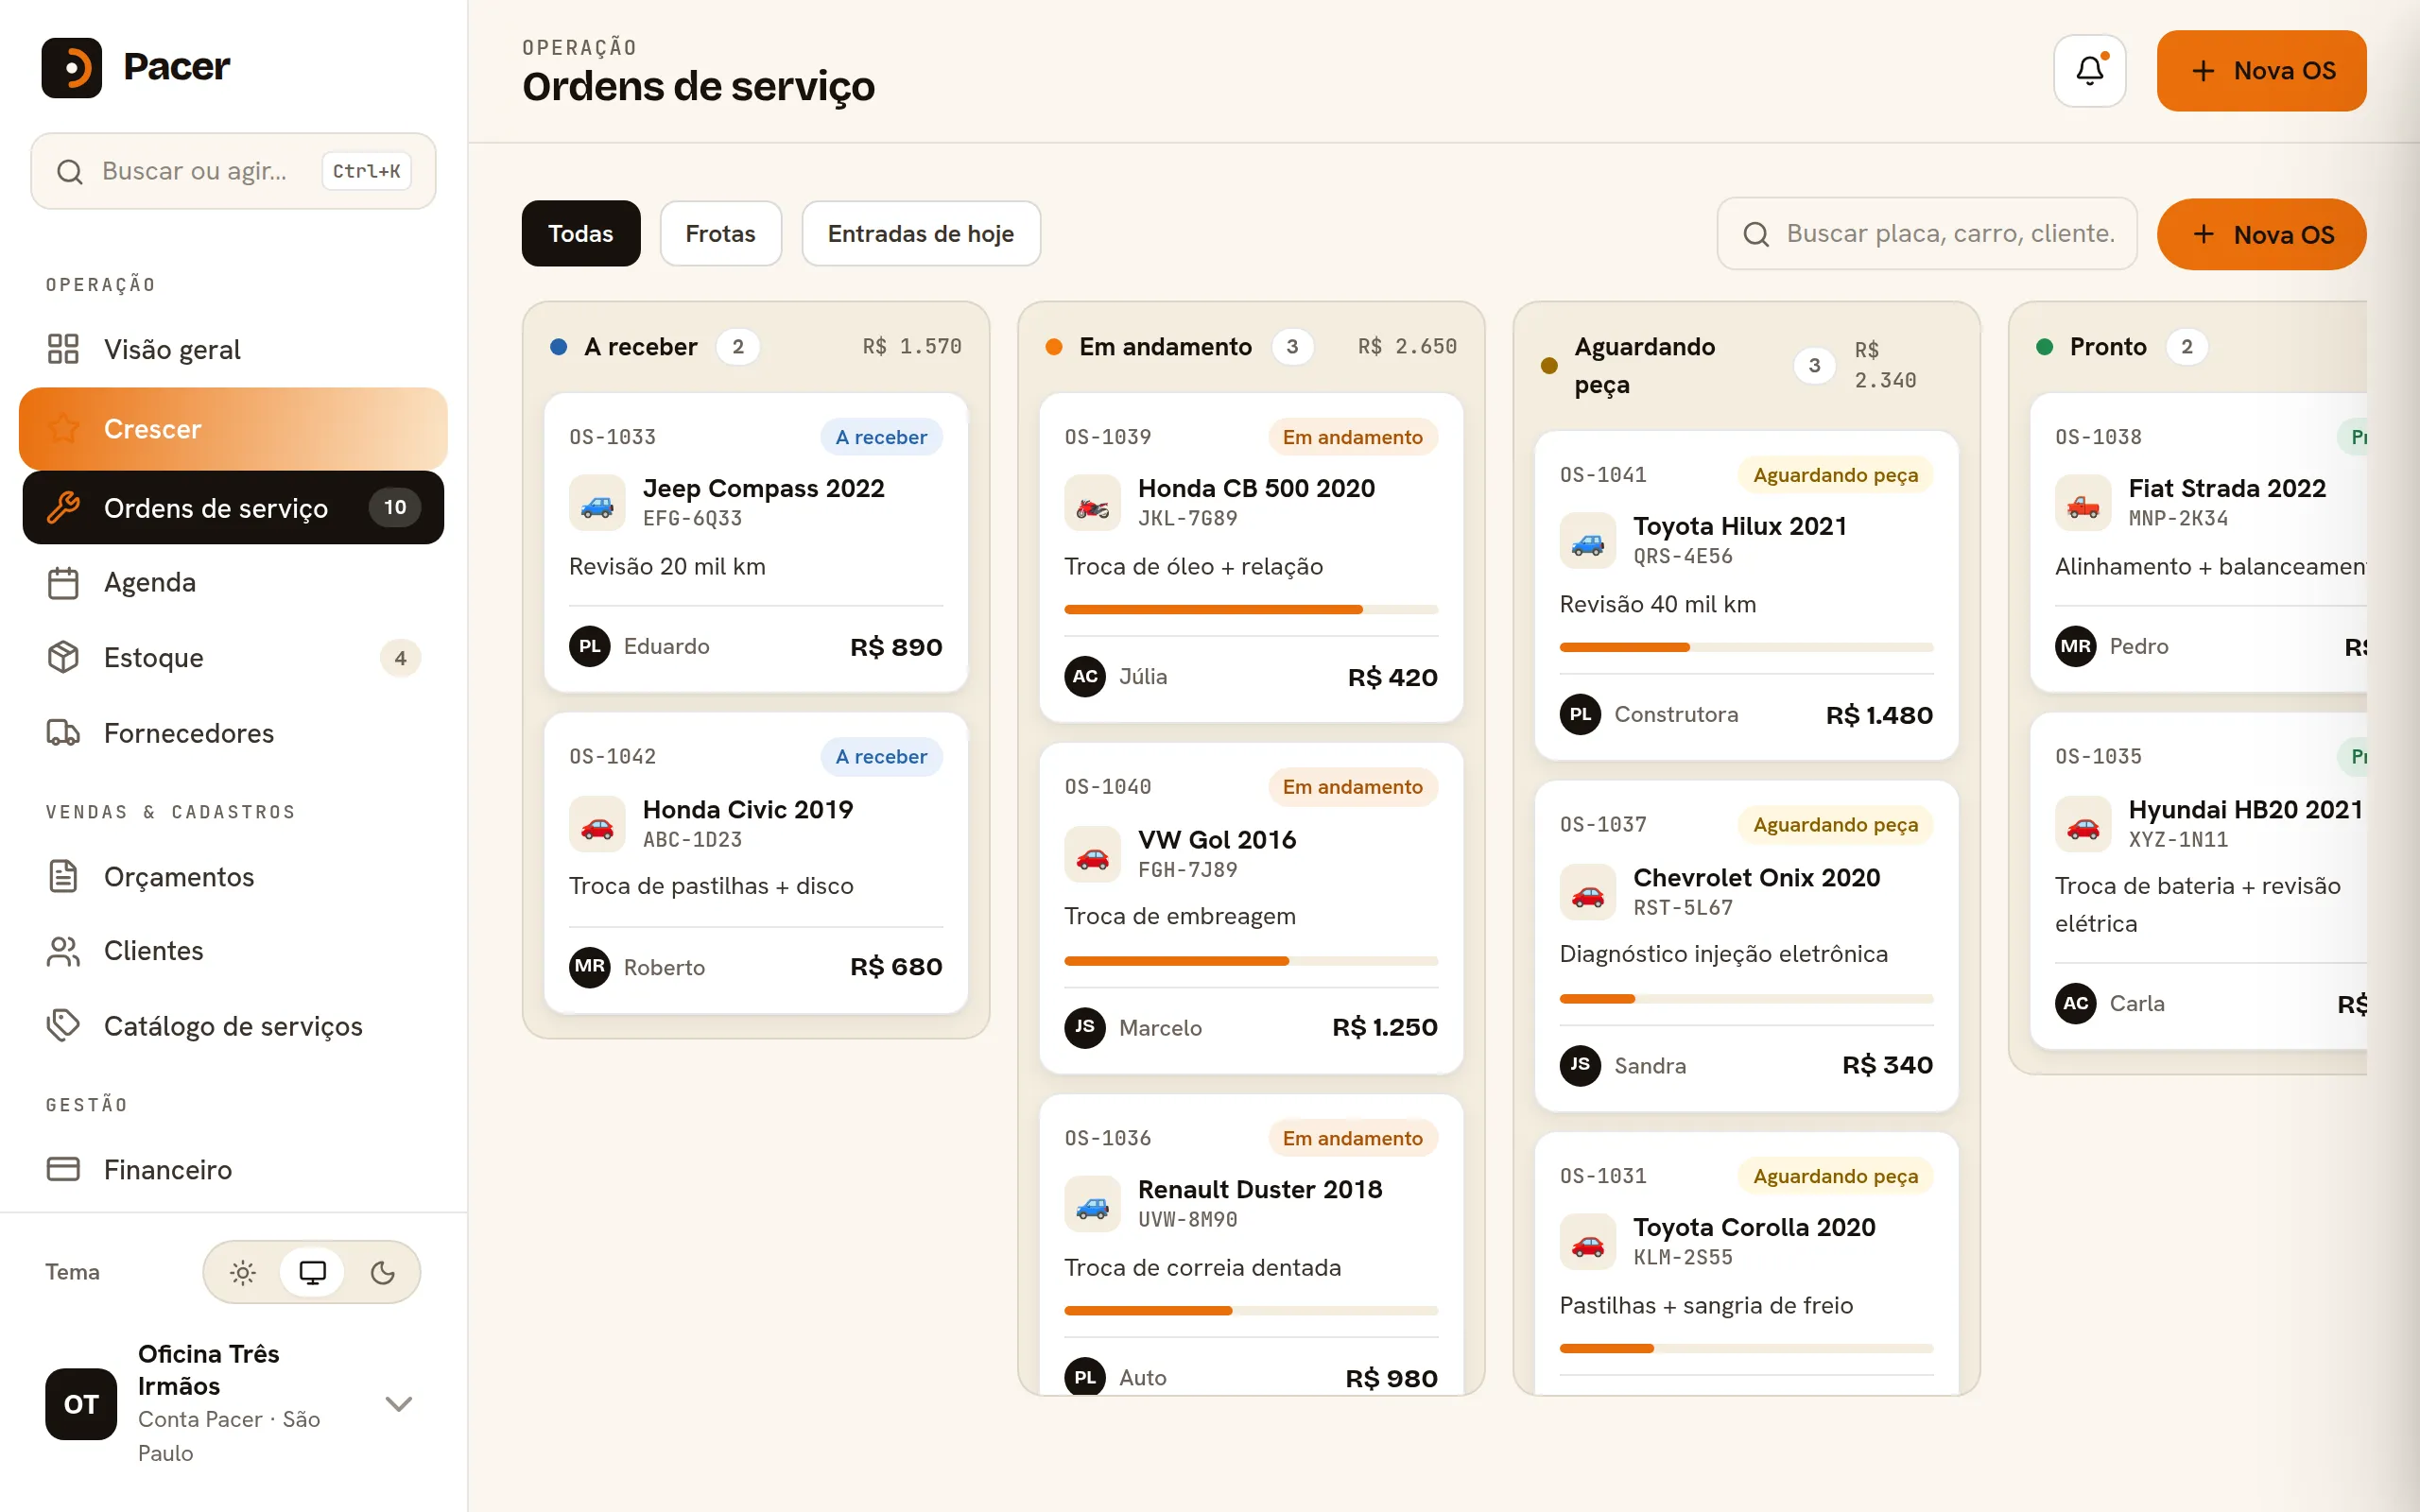Open the Crescer menu item
Screen dimensions: 2420x1512
pyautogui.click(x=233, y=429)
